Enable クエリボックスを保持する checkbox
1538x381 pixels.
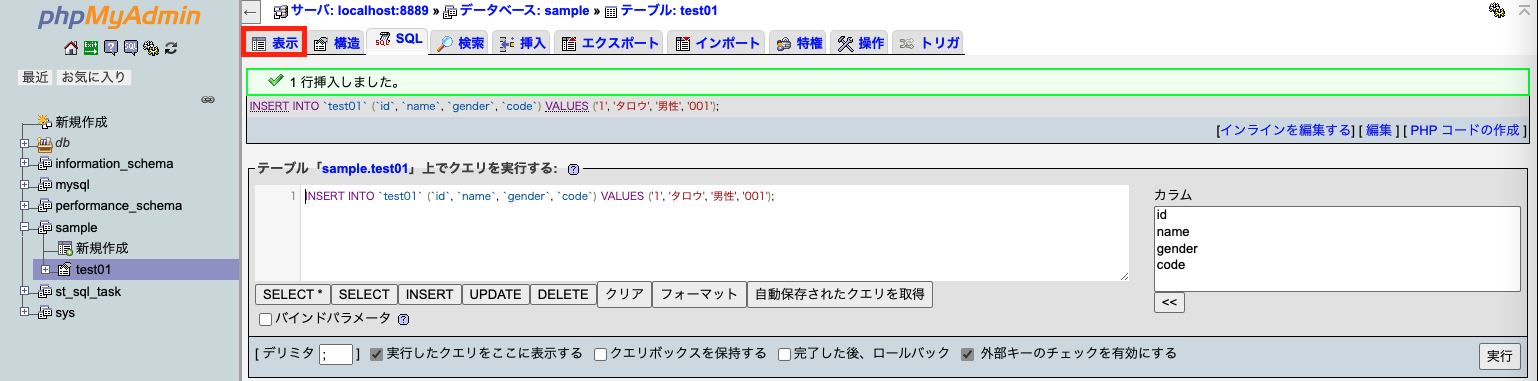click(x=601, y=354)
